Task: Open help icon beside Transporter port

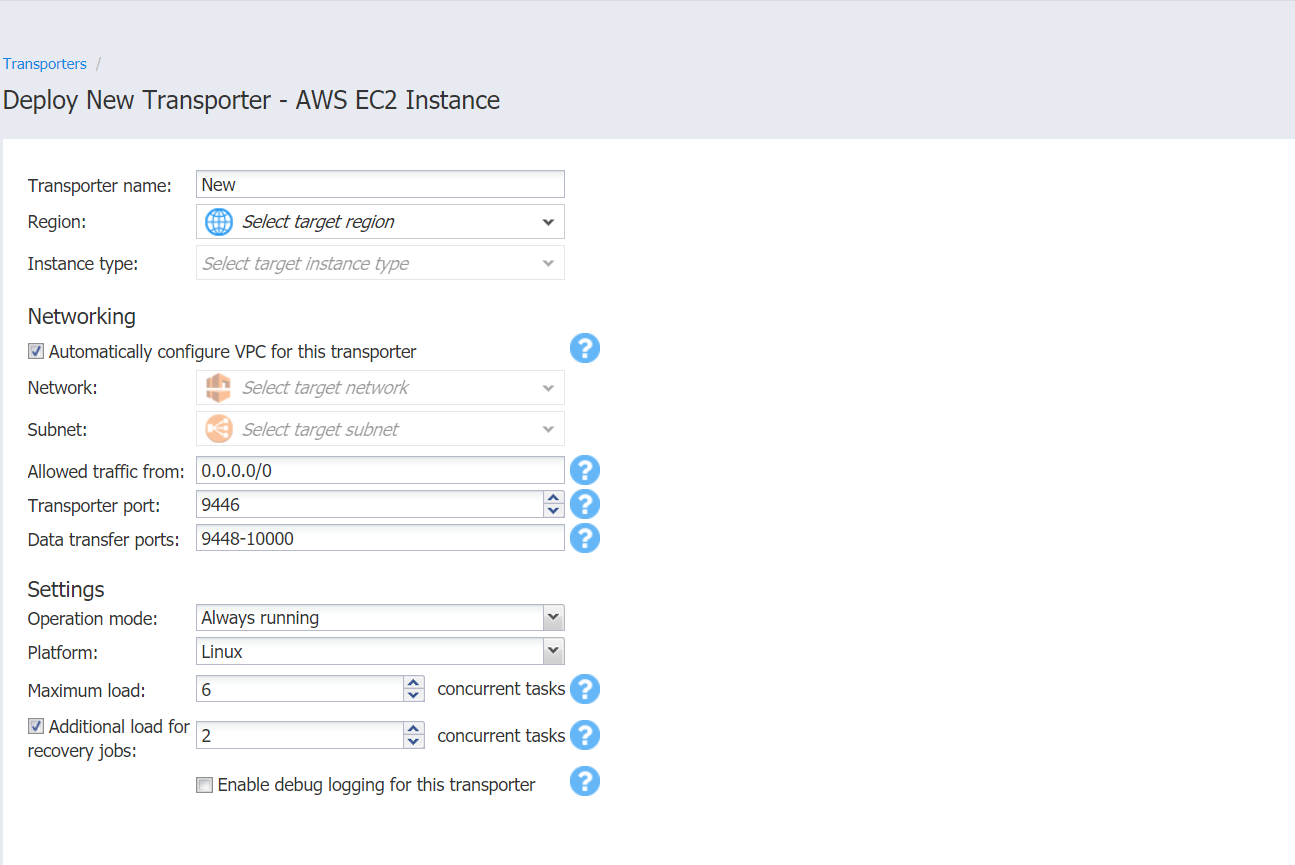Action: click(x=585, y=504)
